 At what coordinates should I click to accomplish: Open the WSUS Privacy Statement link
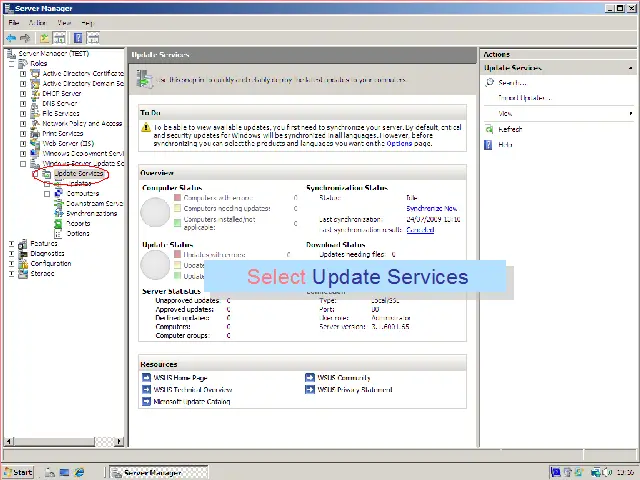355,390
